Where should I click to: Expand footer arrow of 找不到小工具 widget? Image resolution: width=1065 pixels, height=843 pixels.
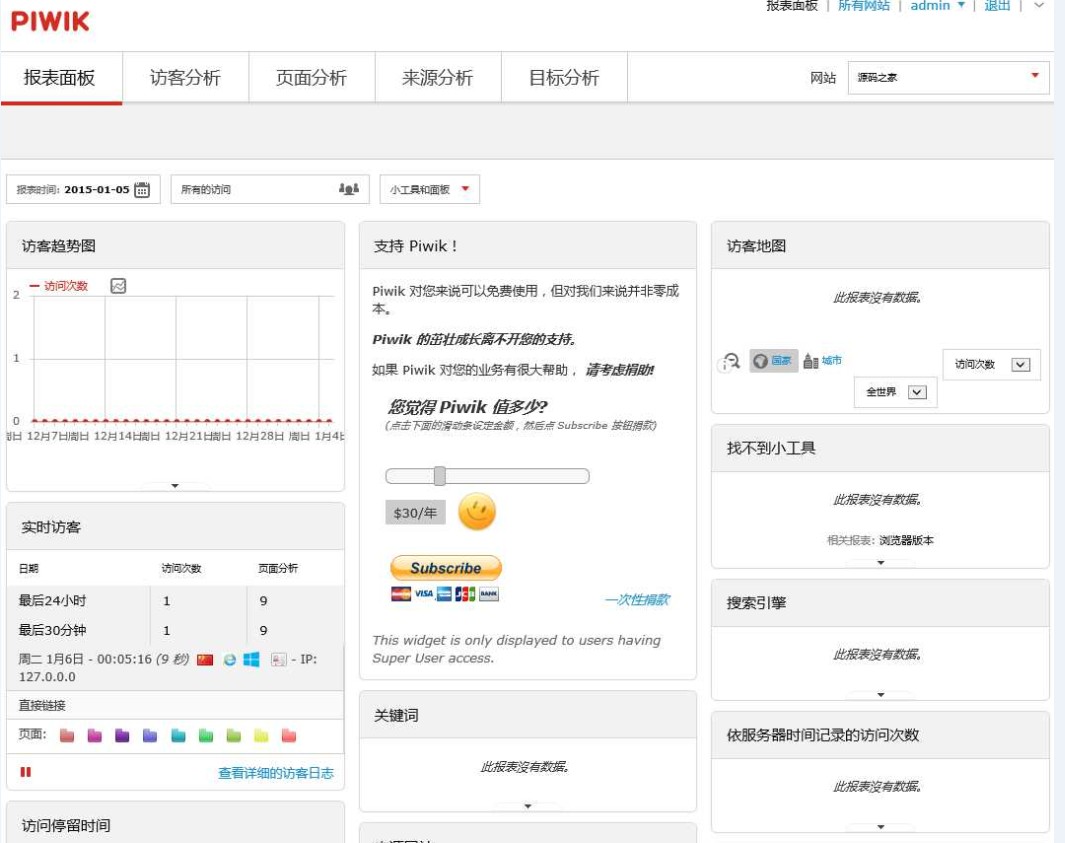pos(881,562)
